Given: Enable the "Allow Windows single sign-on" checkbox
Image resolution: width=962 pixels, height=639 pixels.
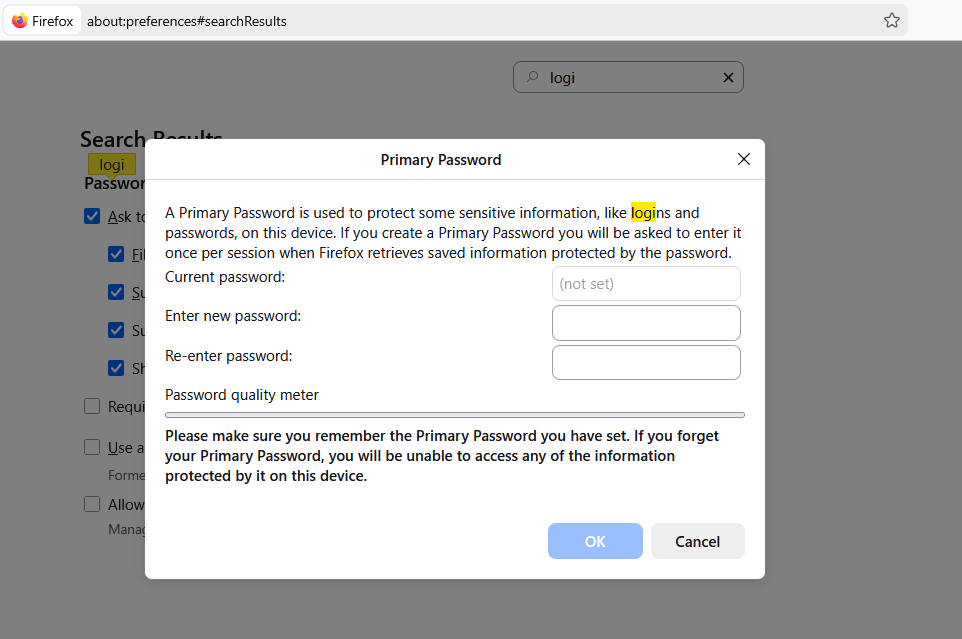Looking at the screenshot, I should (x=92, y=504).
